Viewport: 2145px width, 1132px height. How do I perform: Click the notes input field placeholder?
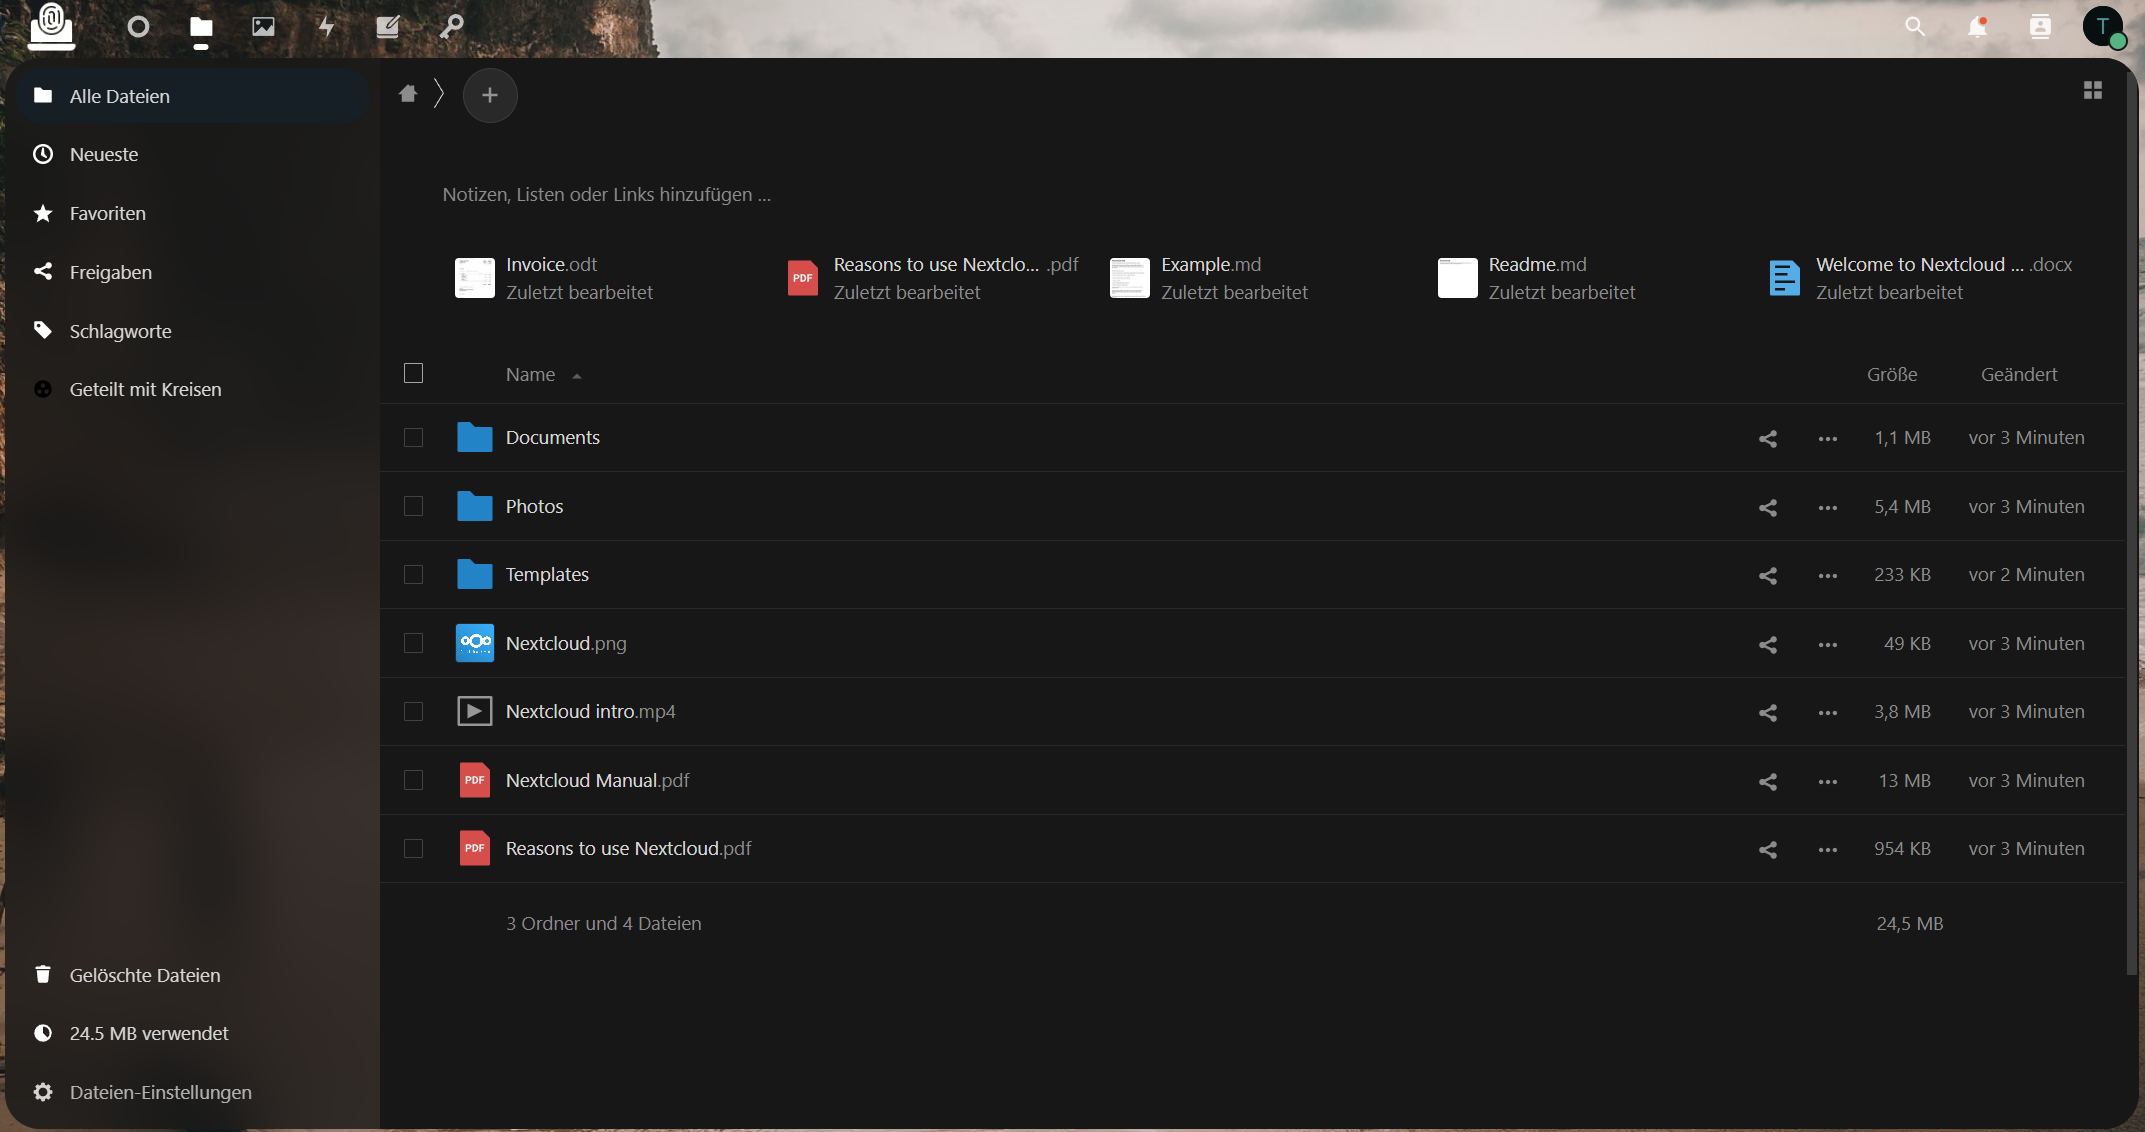607,195
